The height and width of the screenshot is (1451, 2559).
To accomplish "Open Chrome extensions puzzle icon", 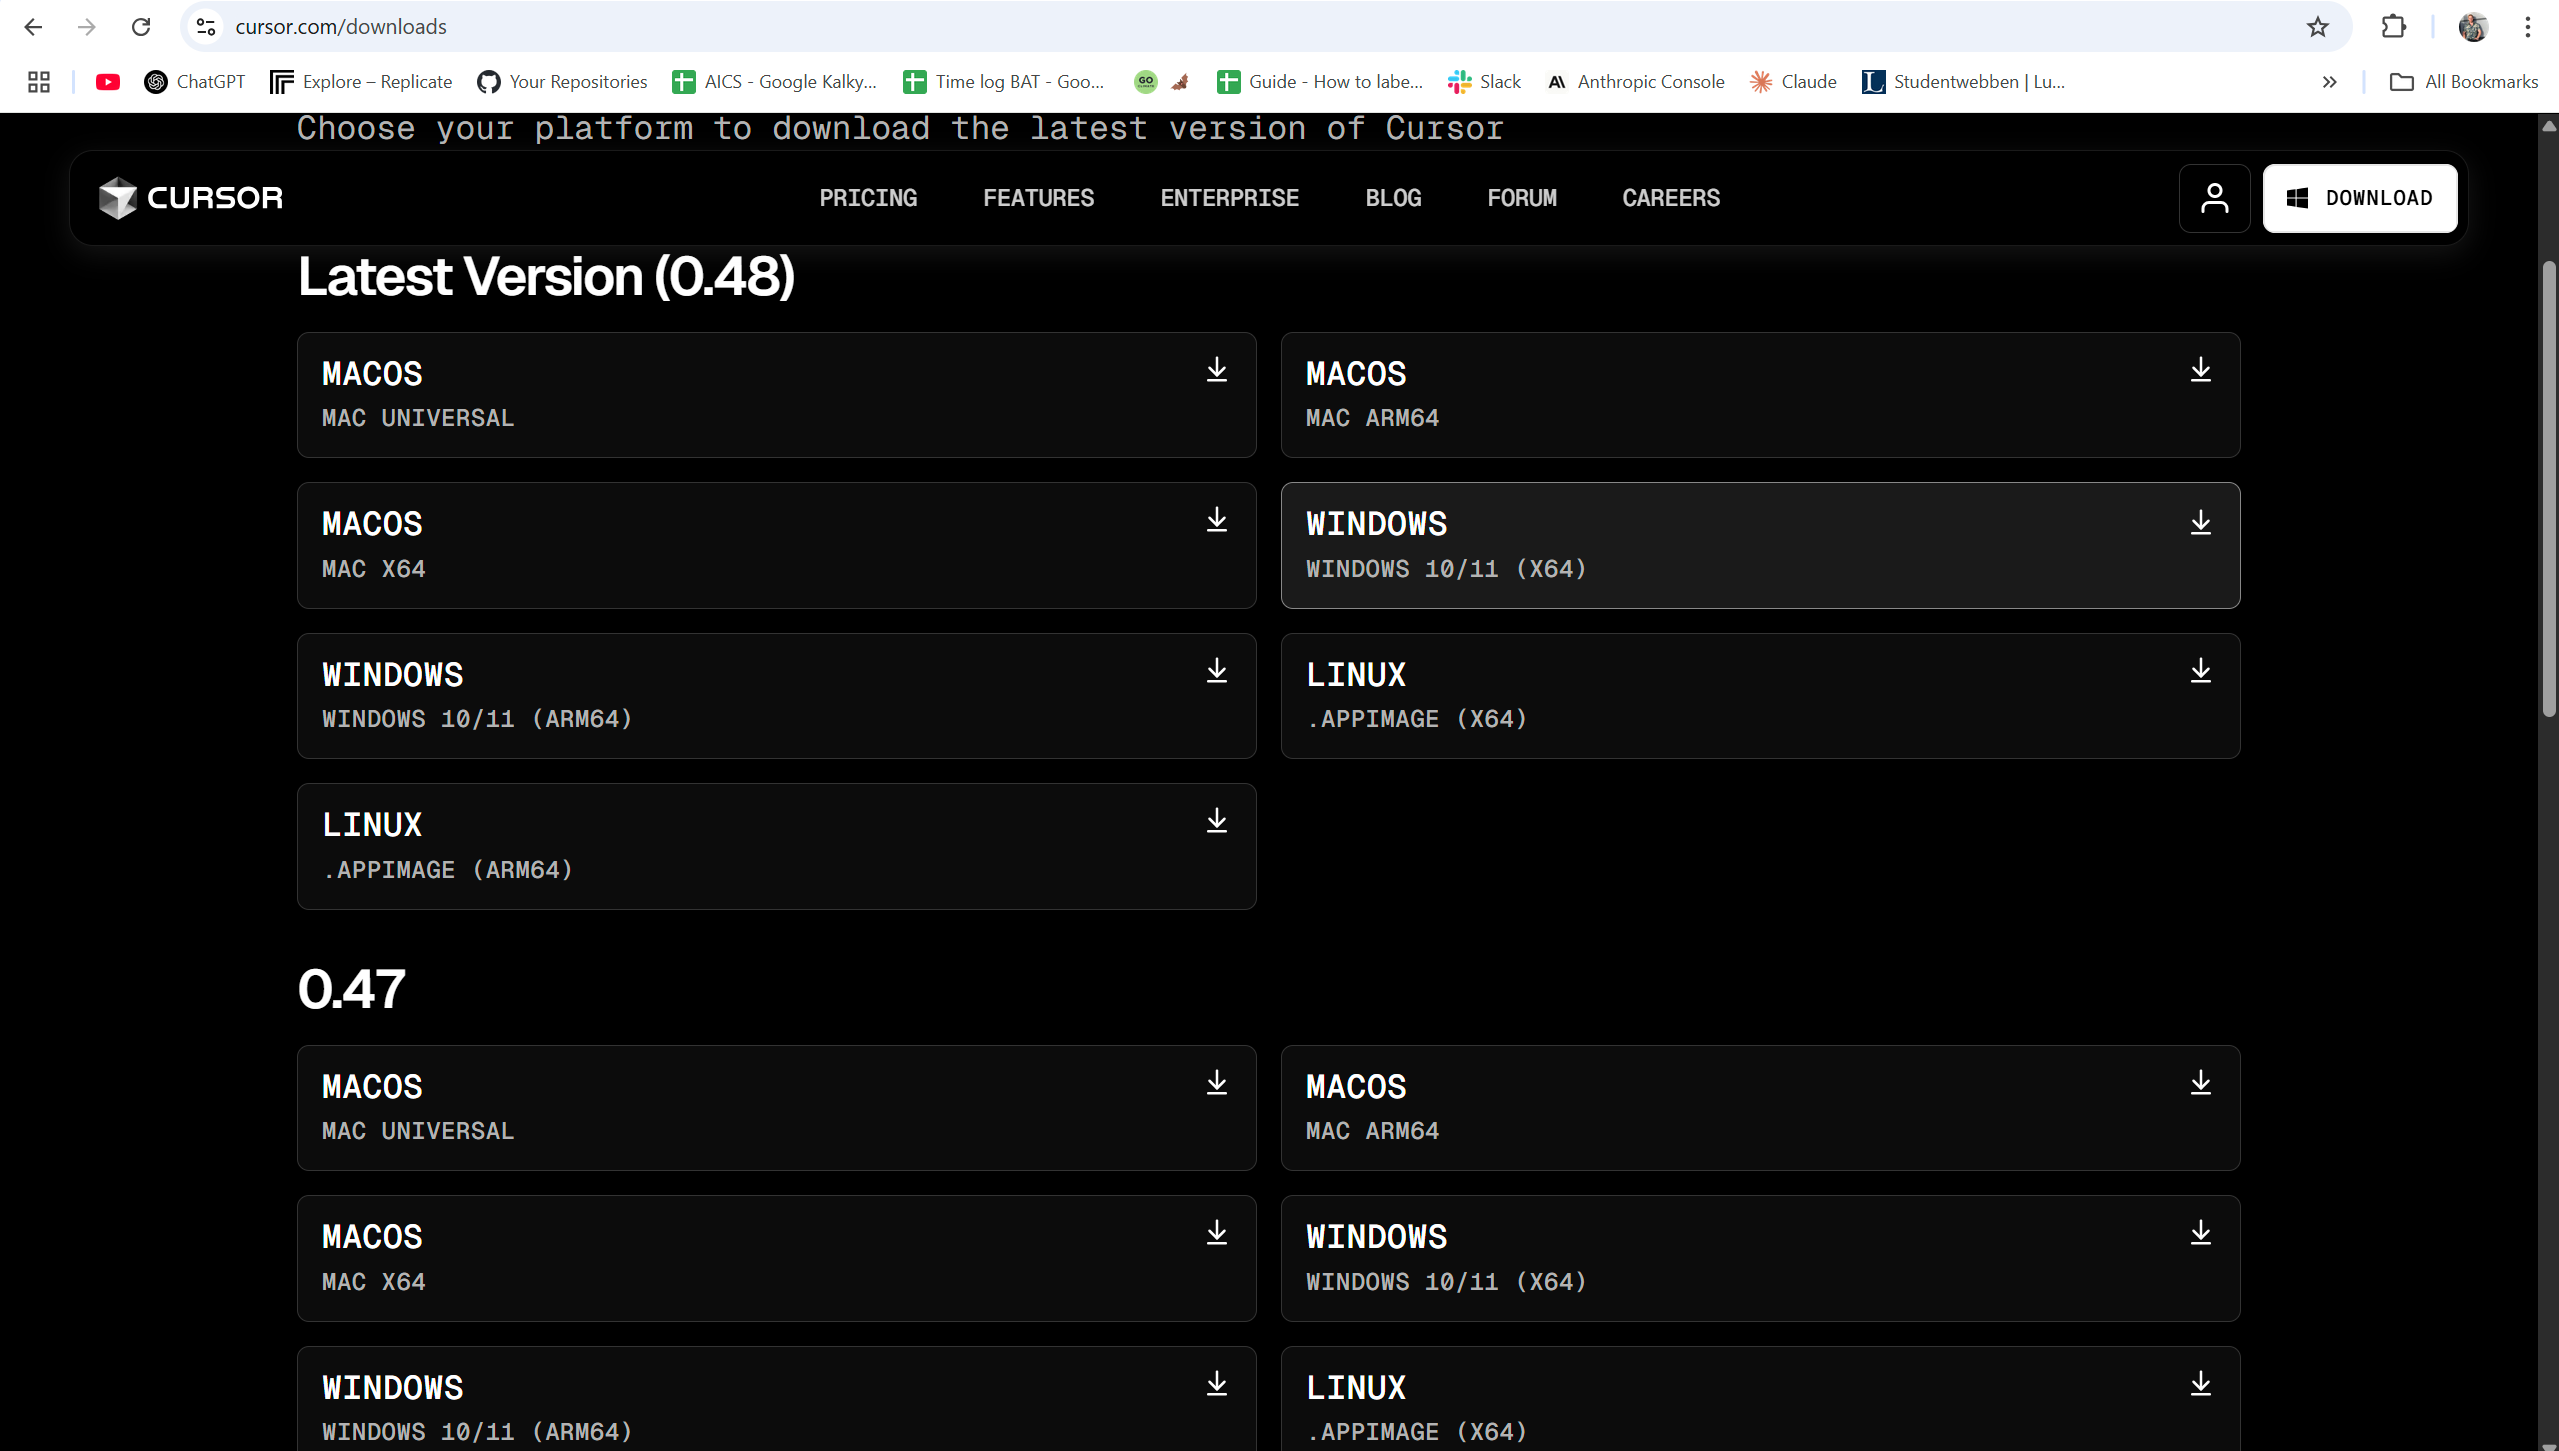I will 2394,27.
